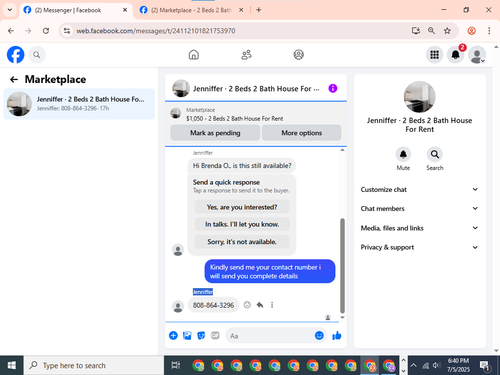
Task: Click the Jenniffer profile picture in right panel
Action: [419, 97]
